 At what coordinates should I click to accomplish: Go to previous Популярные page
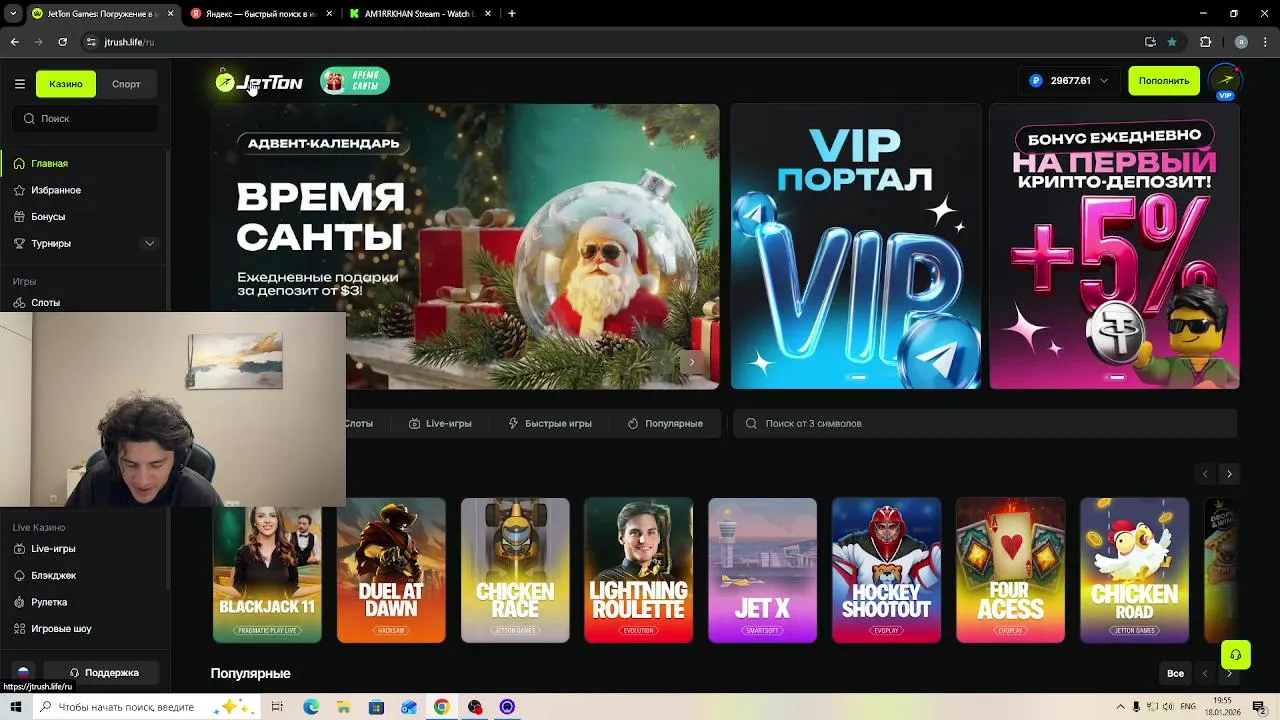(1205, 674)
